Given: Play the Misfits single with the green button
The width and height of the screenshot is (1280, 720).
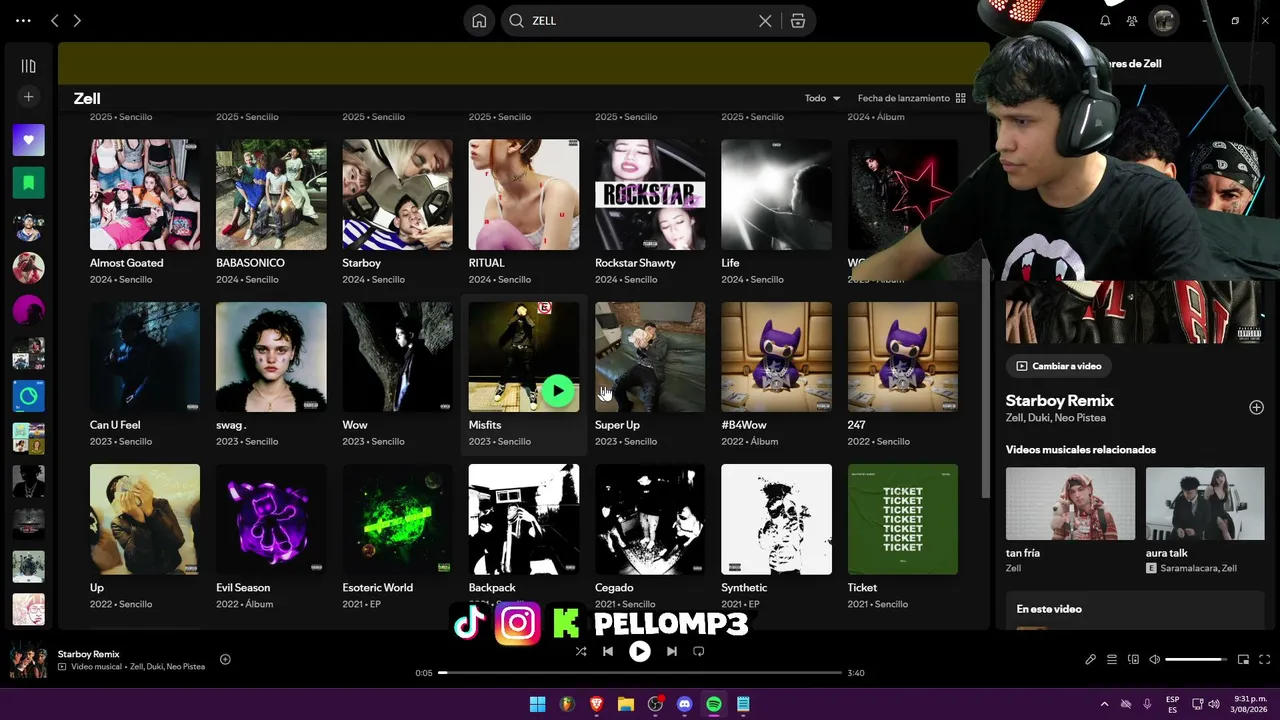Looking at the screenshot, I should click(558, 391).
